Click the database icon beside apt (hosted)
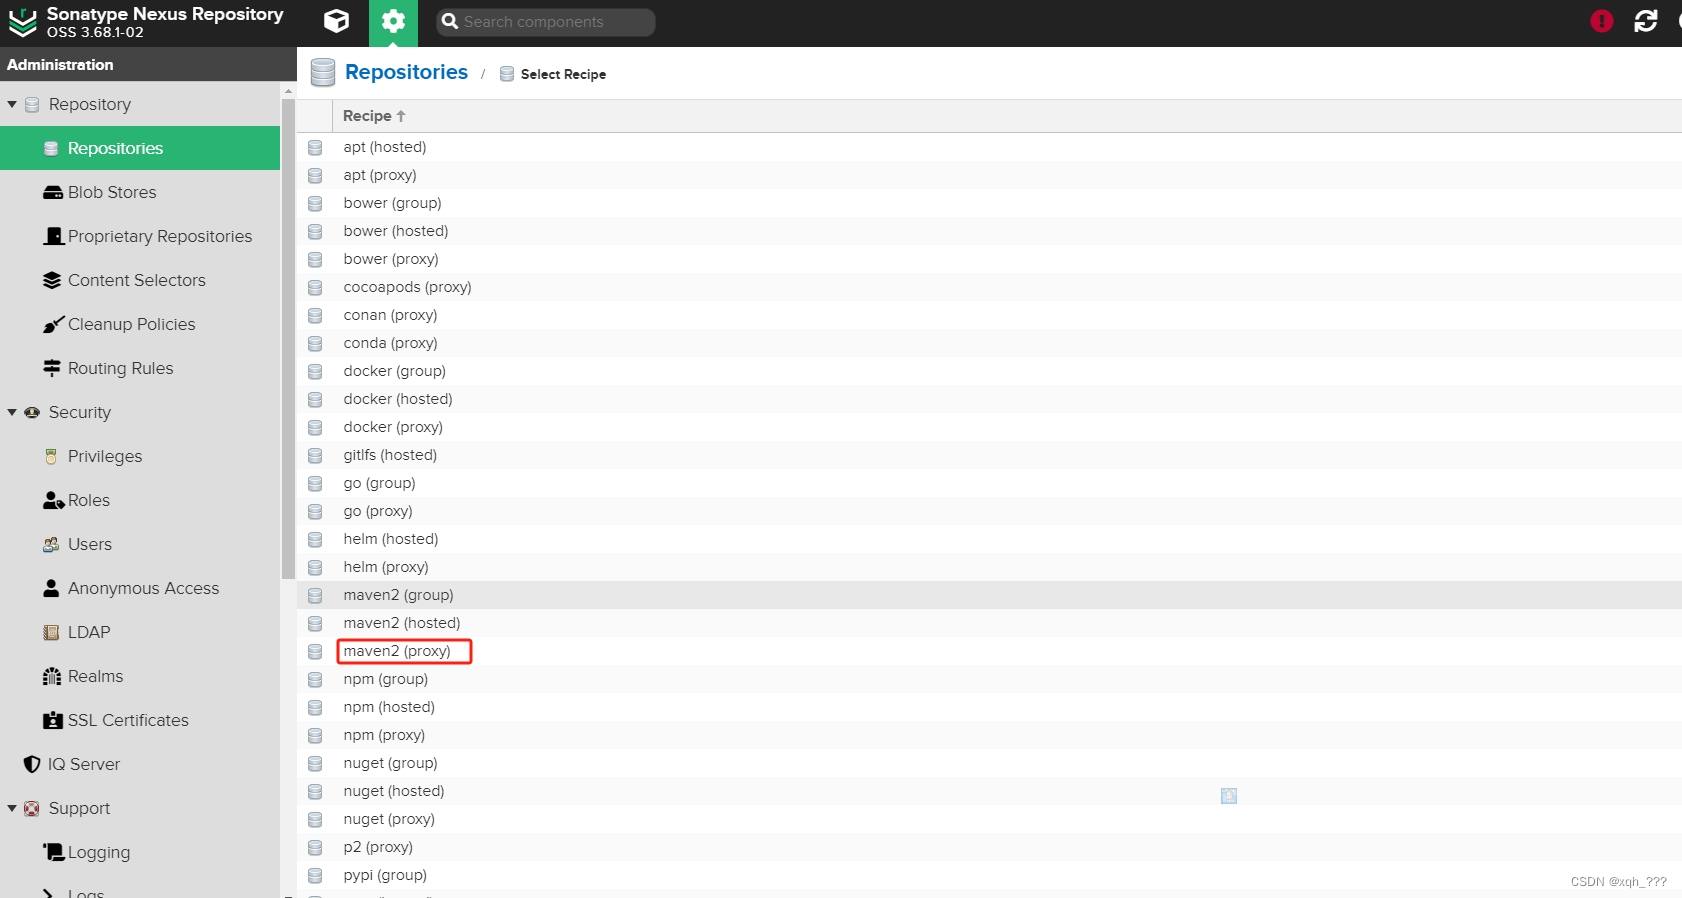Image resolution: width=1682 pixels, height=898 pixels. (x=315, y=147)
